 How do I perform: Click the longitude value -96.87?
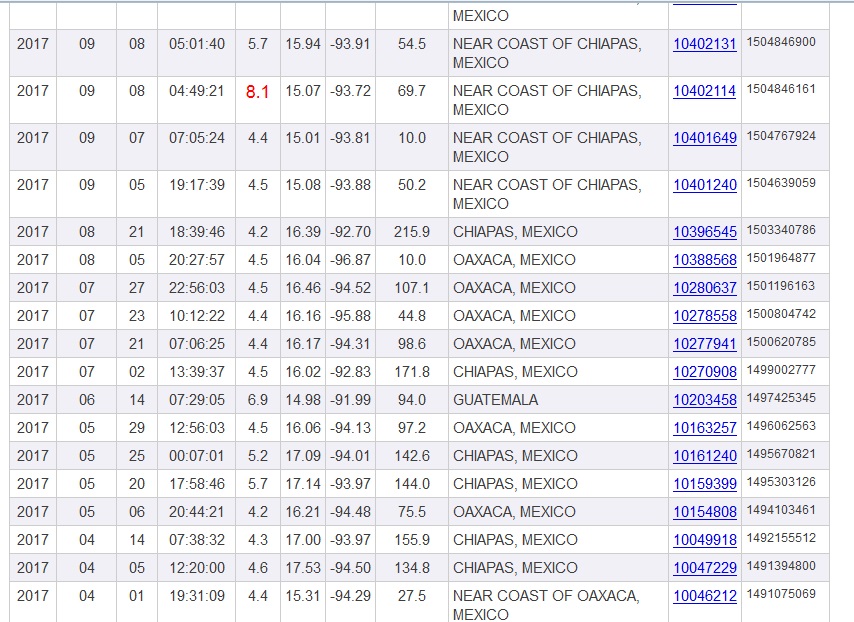(350, 260)
